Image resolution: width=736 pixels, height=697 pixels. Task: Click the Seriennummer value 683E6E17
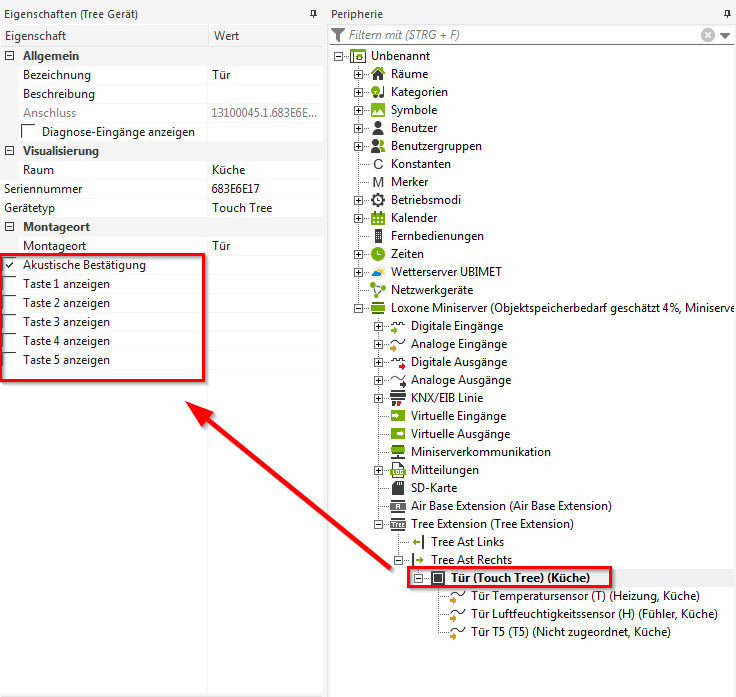click(x=266, y=189)
